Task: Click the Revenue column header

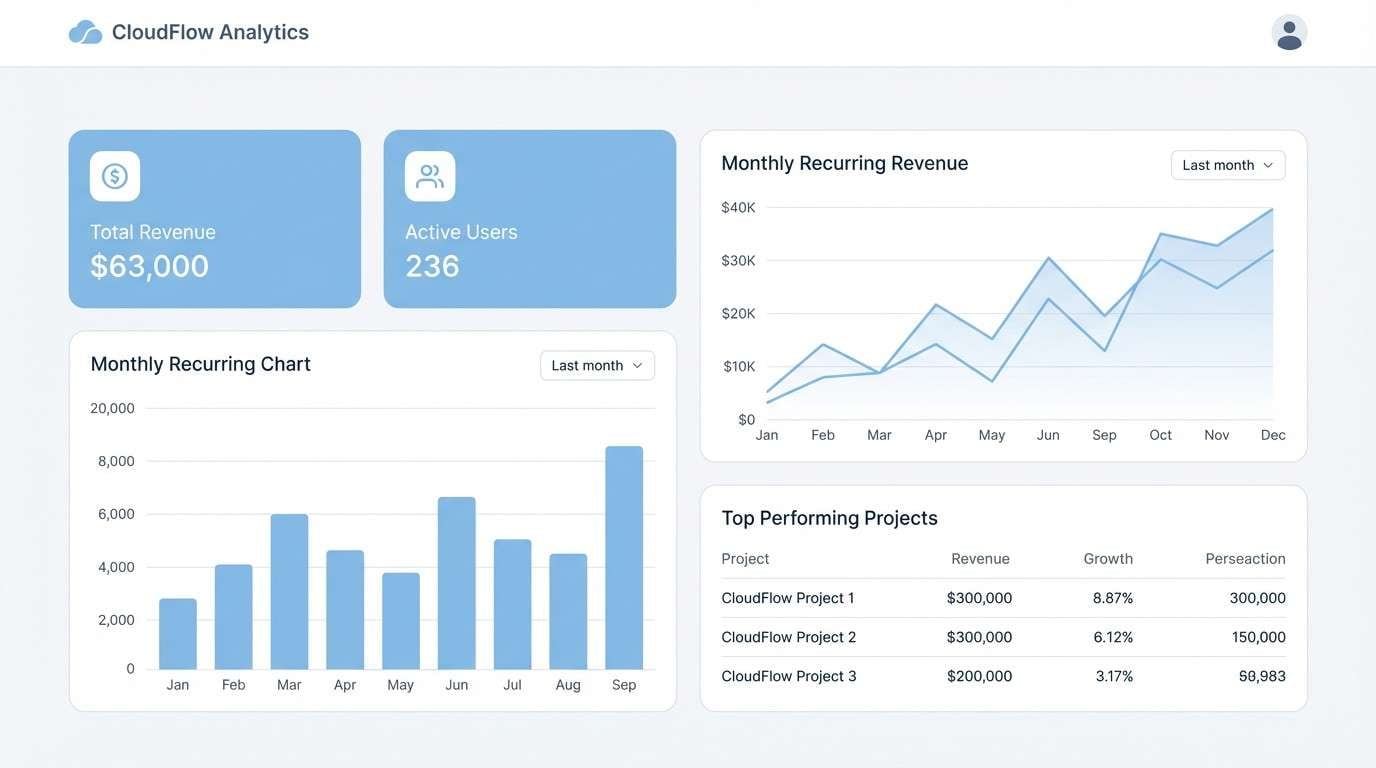Action: (980, 556)
